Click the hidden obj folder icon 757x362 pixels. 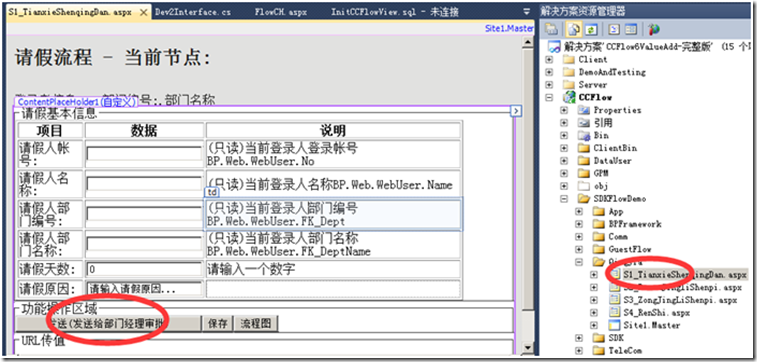point(584,186)
